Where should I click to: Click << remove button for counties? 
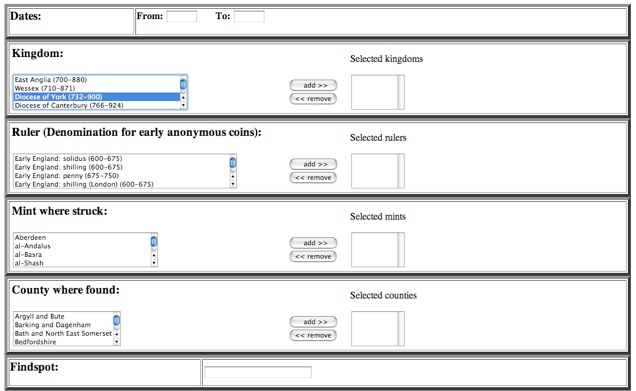pyautogui.click(x=313, y=335)
